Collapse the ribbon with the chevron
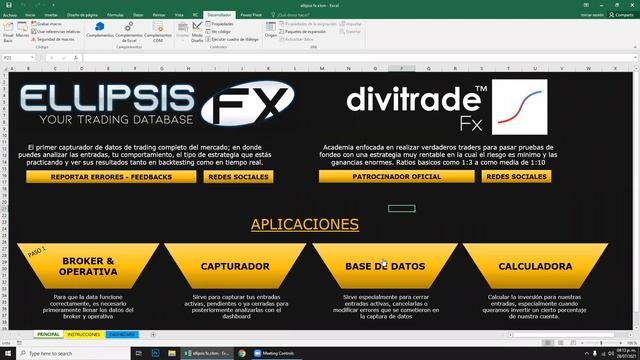Image resolution: width=640 pixels, height=360 pixels. pyautogui.click(x=635, y=47)
